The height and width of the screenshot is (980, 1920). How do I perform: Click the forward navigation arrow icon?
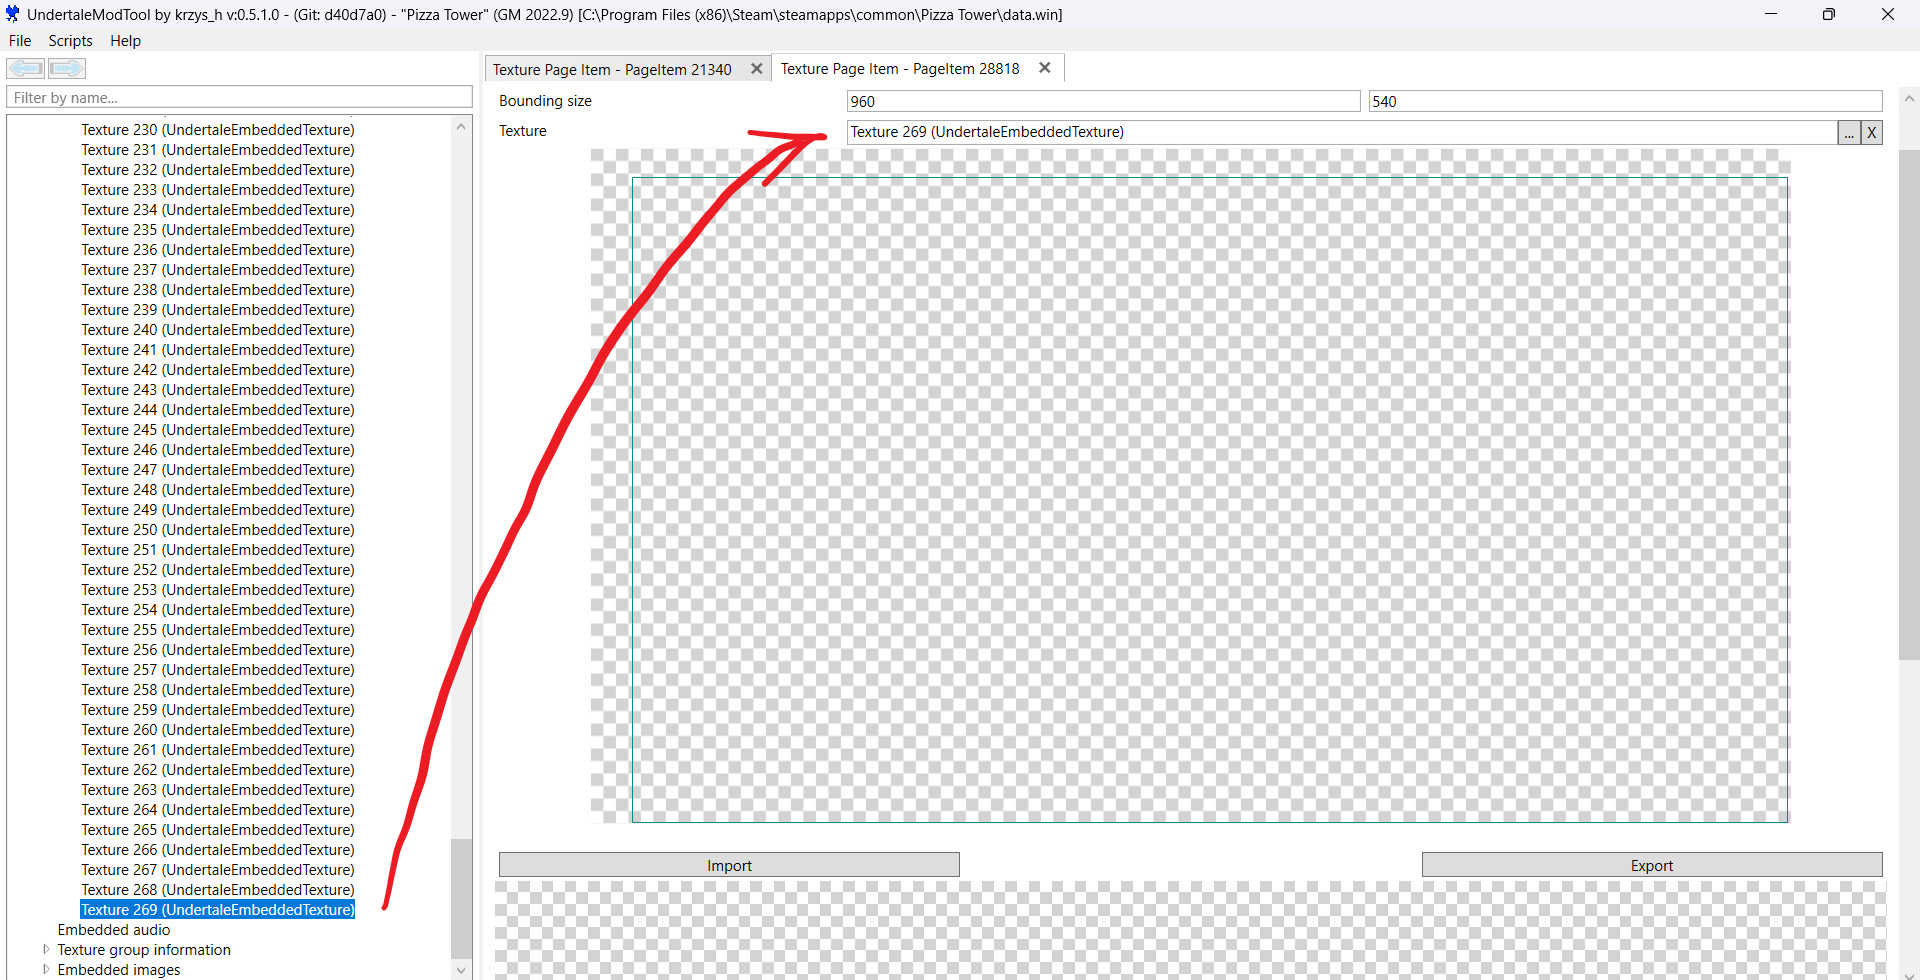pyautogui.click(x=67, y=68)
